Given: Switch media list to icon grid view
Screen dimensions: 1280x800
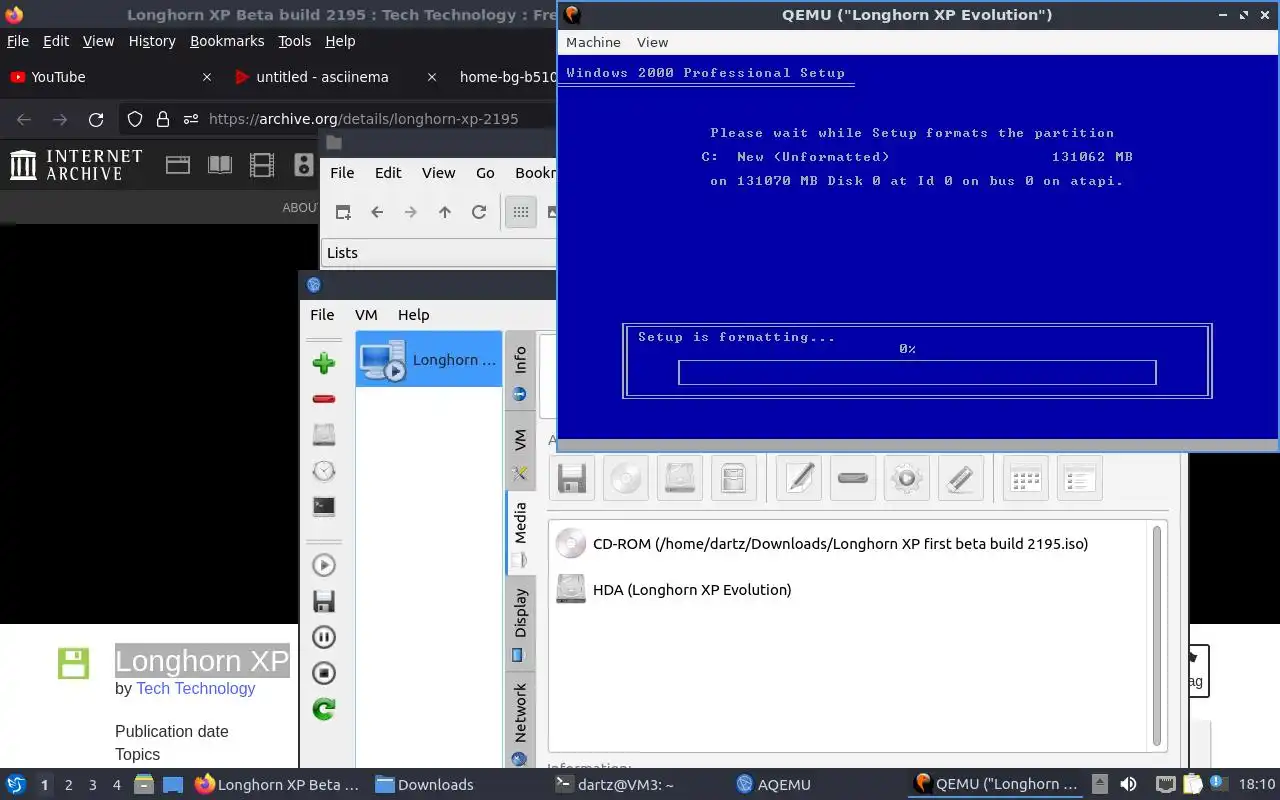Looking at the screenshot, I should (1026, 478).
